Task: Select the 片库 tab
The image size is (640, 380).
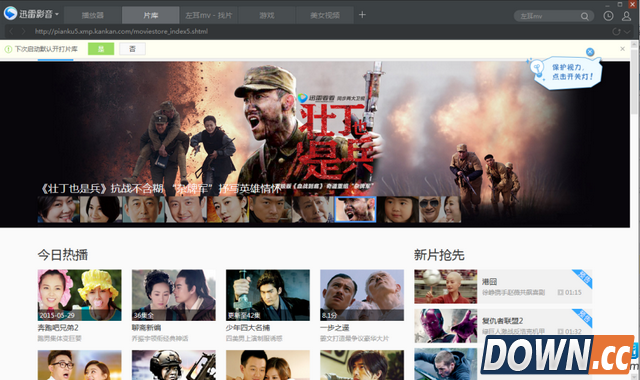Action: coord(151,16)
